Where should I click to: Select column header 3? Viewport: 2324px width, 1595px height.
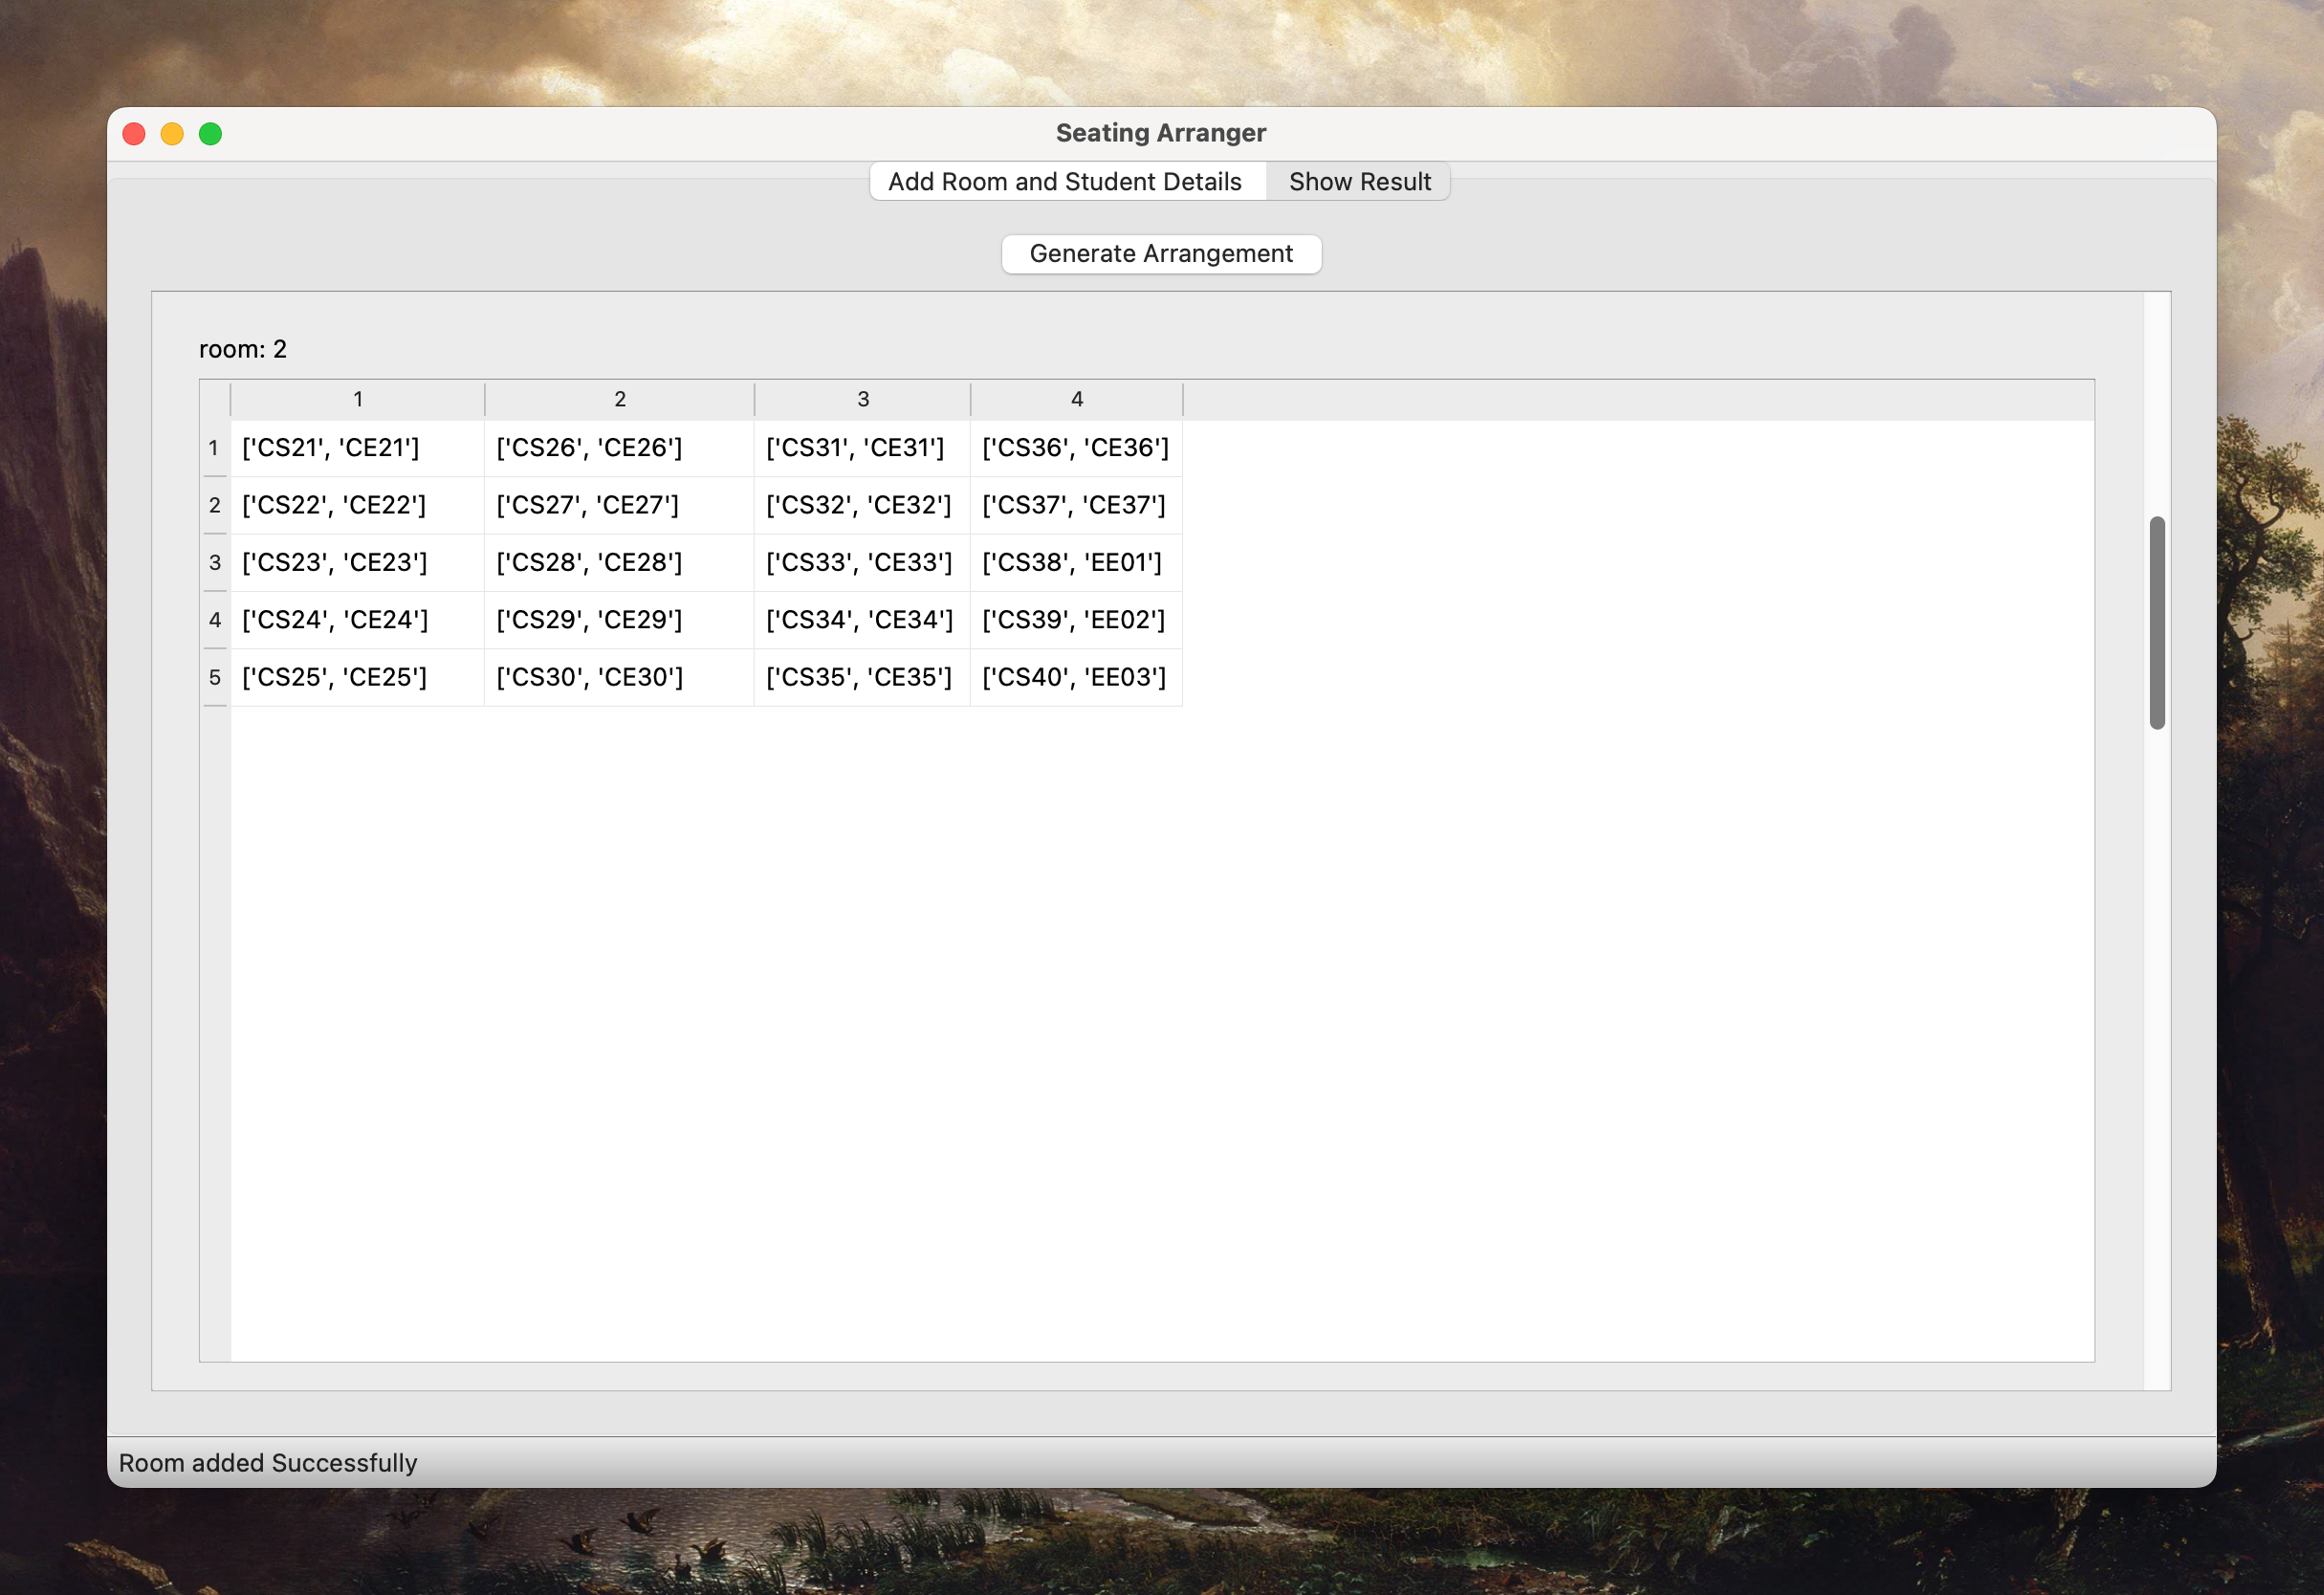[x=862, y=399]
